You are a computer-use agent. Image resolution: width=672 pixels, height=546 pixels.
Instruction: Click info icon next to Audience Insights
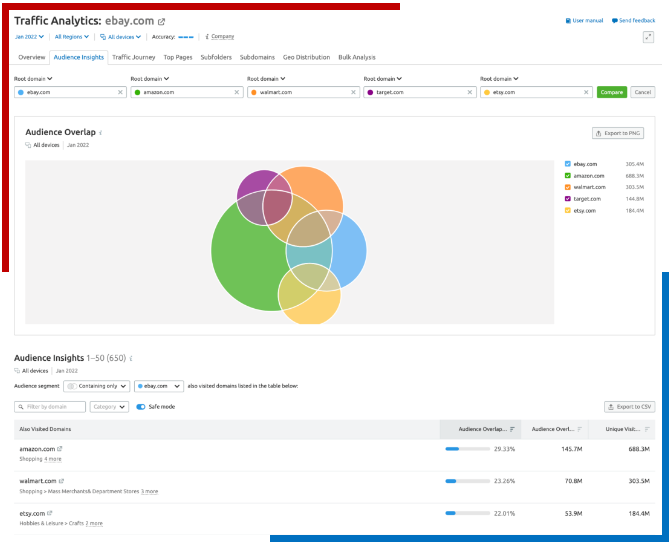point(131,359)
